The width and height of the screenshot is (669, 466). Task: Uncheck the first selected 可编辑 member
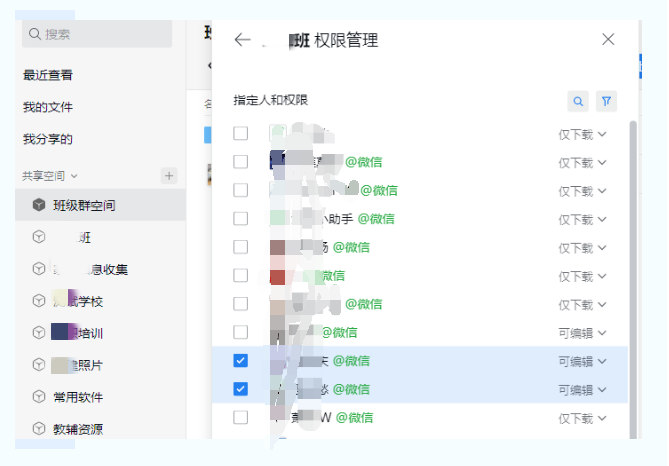(x=240, y=360)
